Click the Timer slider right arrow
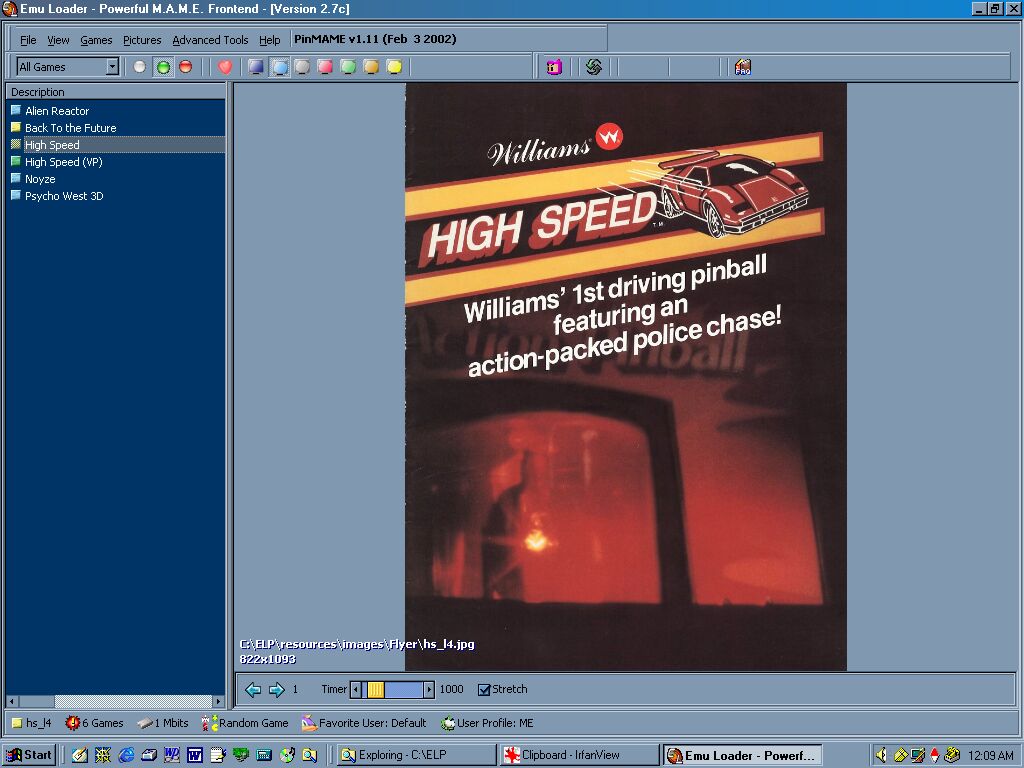 tap(428, 690)
